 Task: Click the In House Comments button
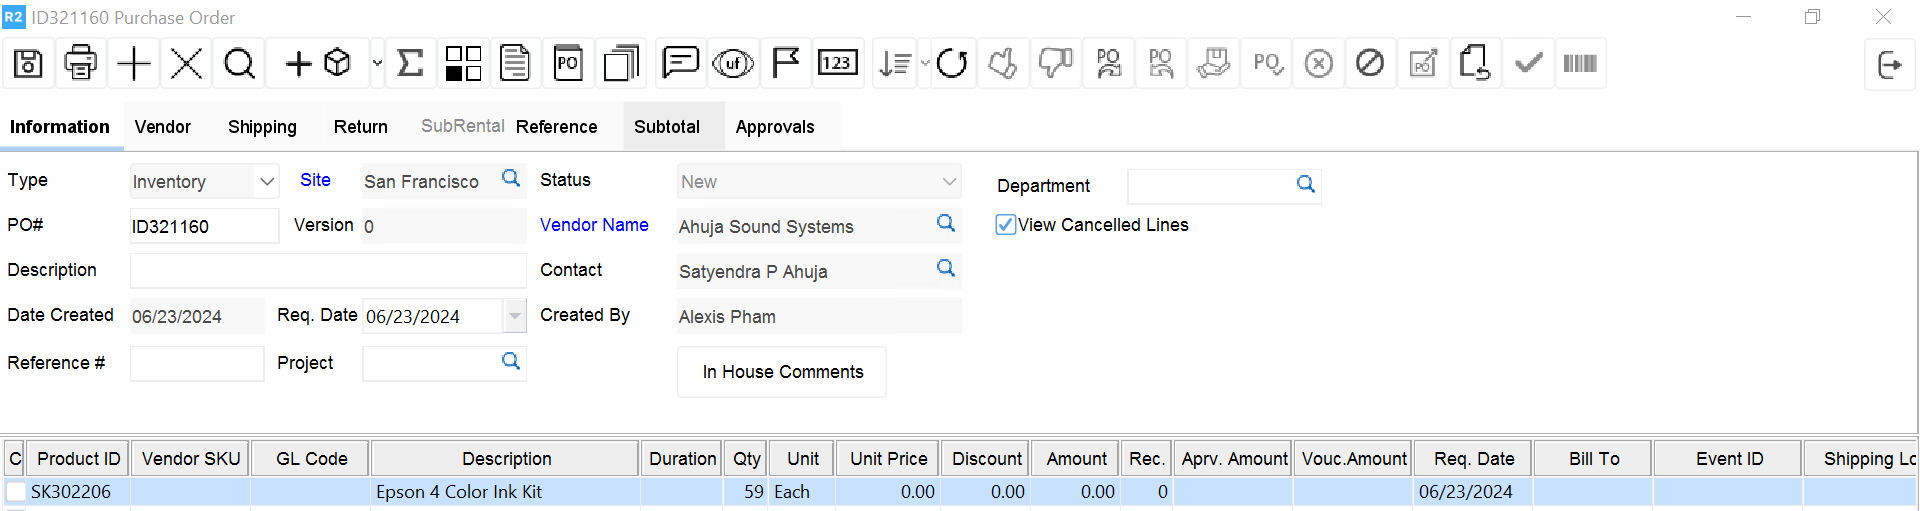(x=782, y=372)
